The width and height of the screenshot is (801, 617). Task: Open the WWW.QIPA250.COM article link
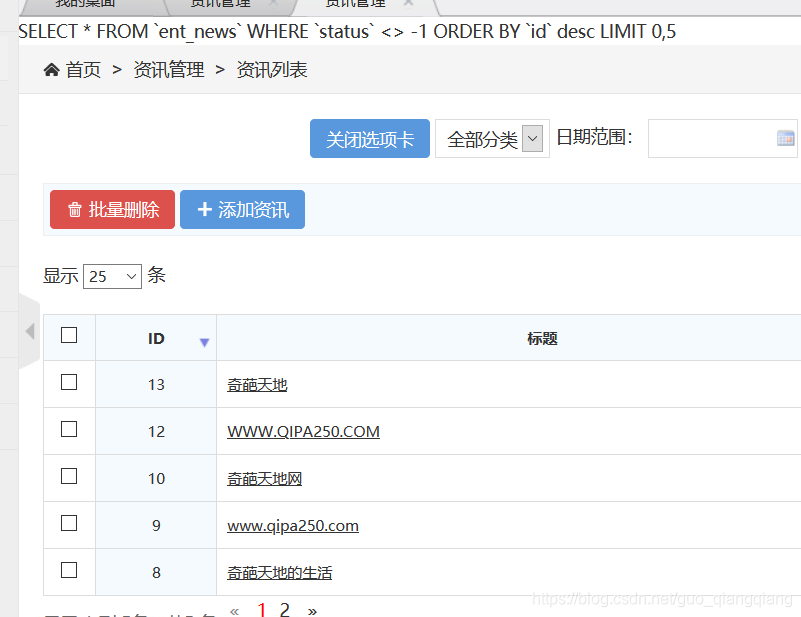[x=303, y=432]
